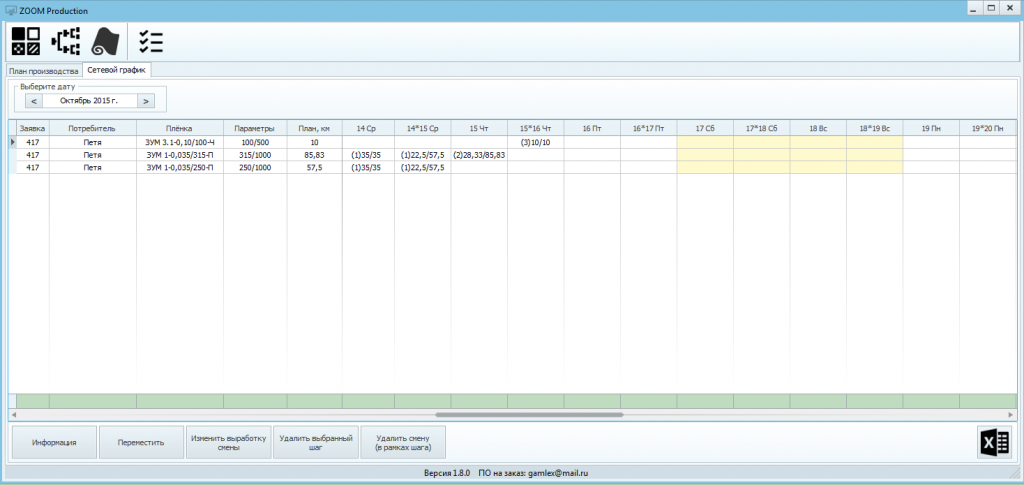Click Изменить выработку смены button
This screenshot has width=1024, height=485.
(228, 442)
